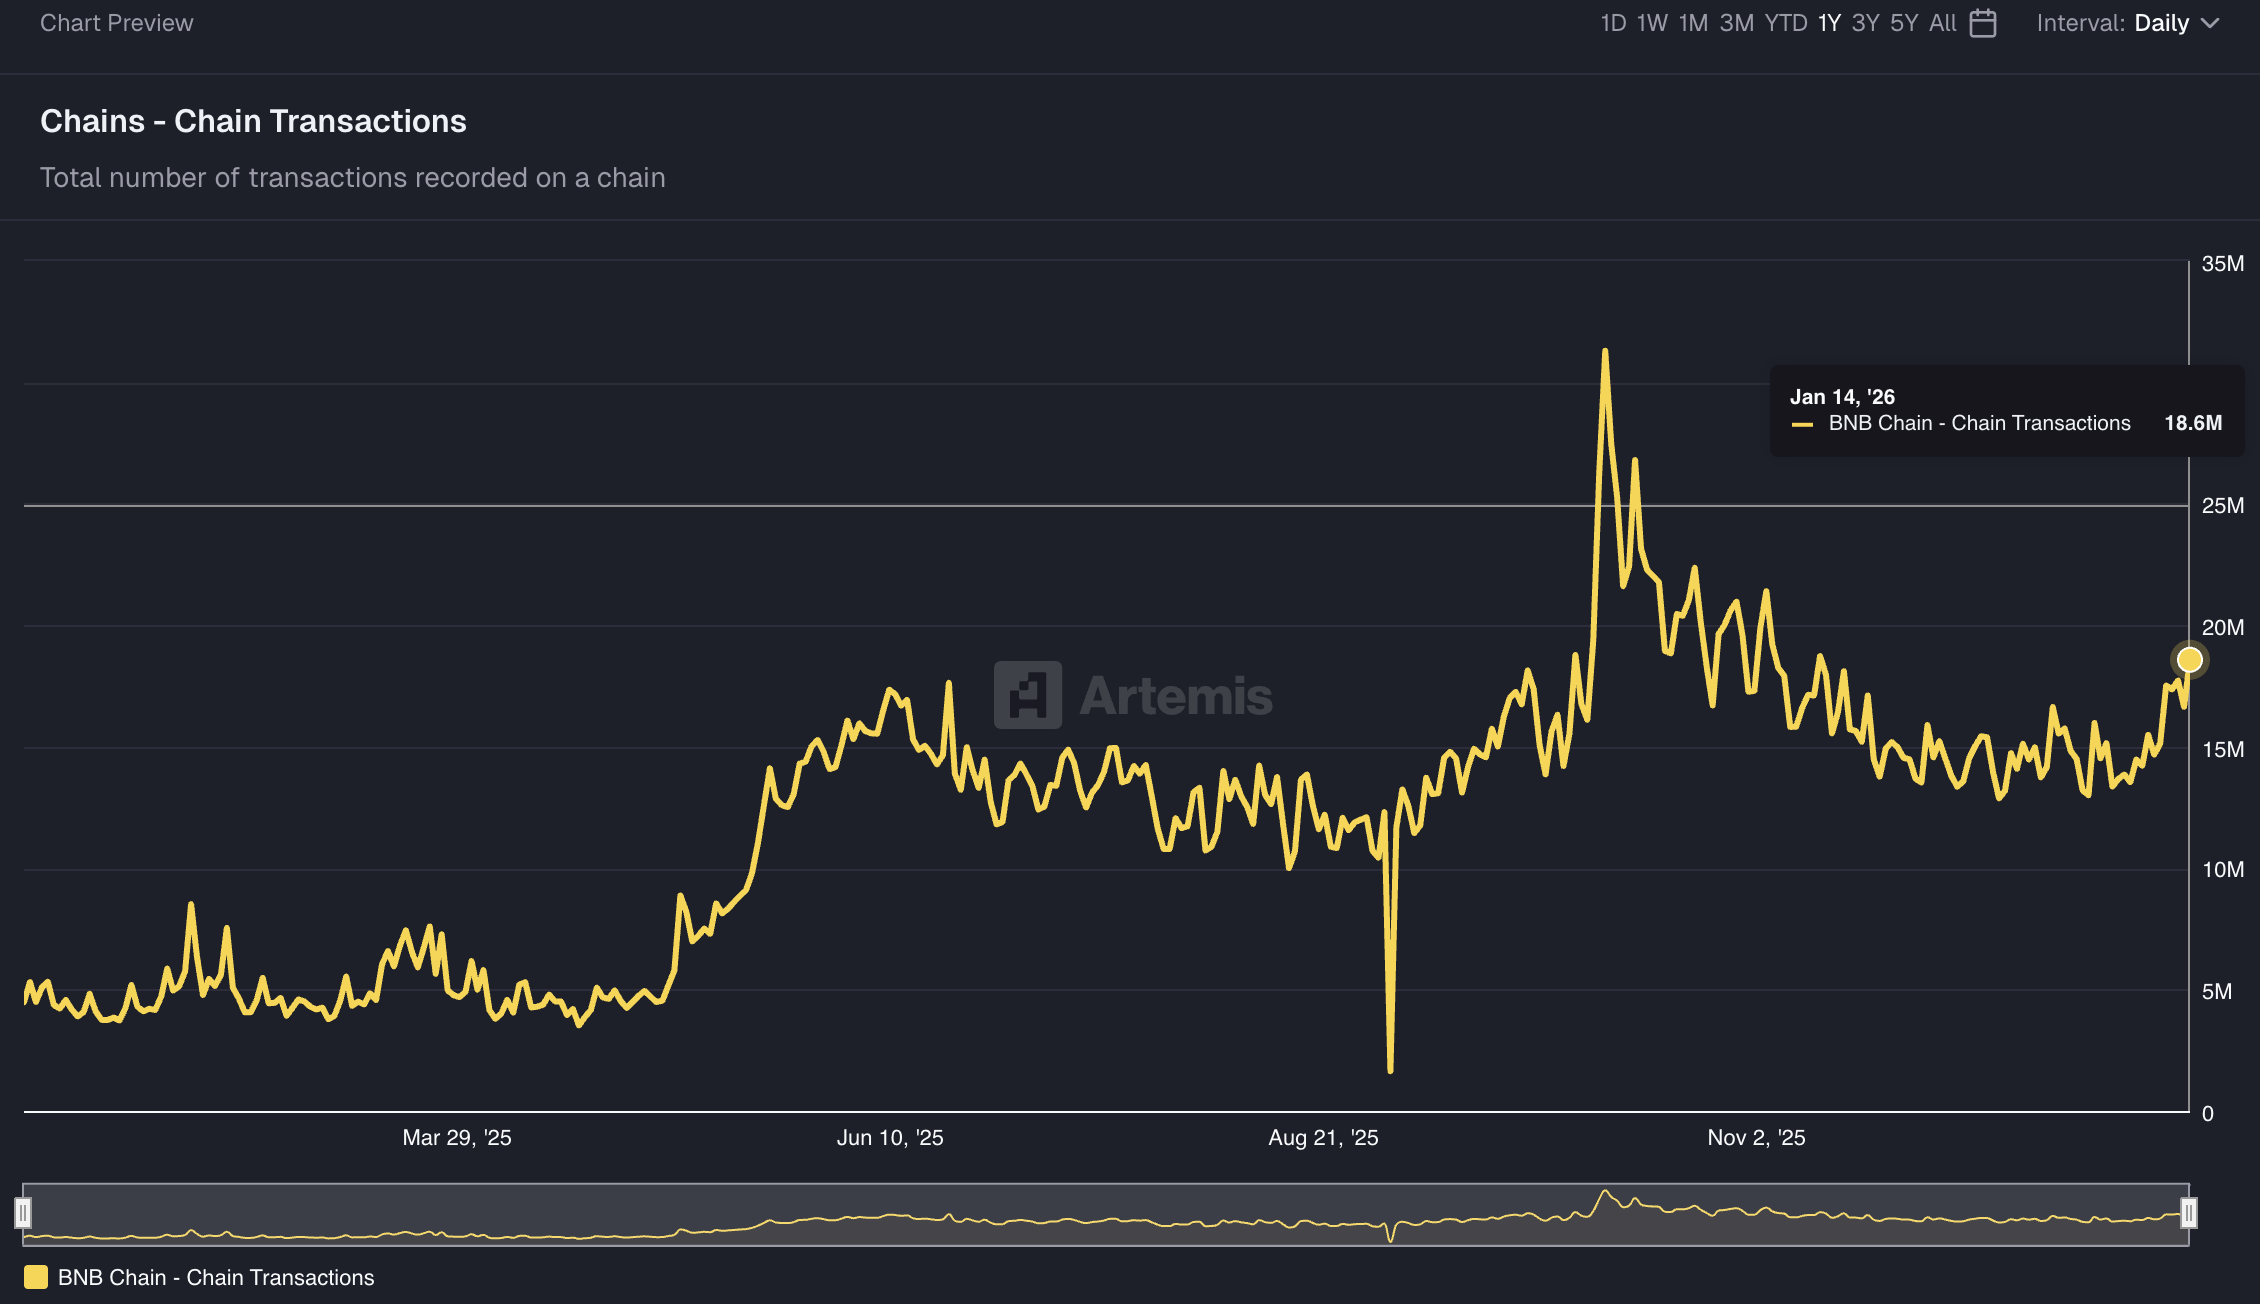Select the 1D time range

[1612, 23]
